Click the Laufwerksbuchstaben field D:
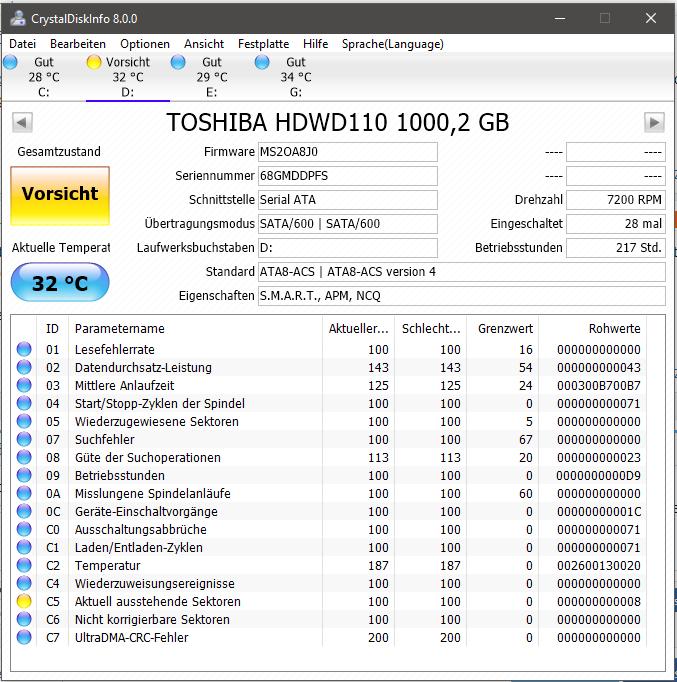677x682 pixels. coord(347,247)
